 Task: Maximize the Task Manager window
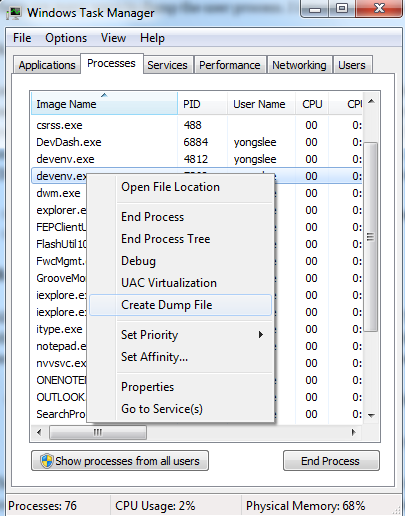click(342, 8)
